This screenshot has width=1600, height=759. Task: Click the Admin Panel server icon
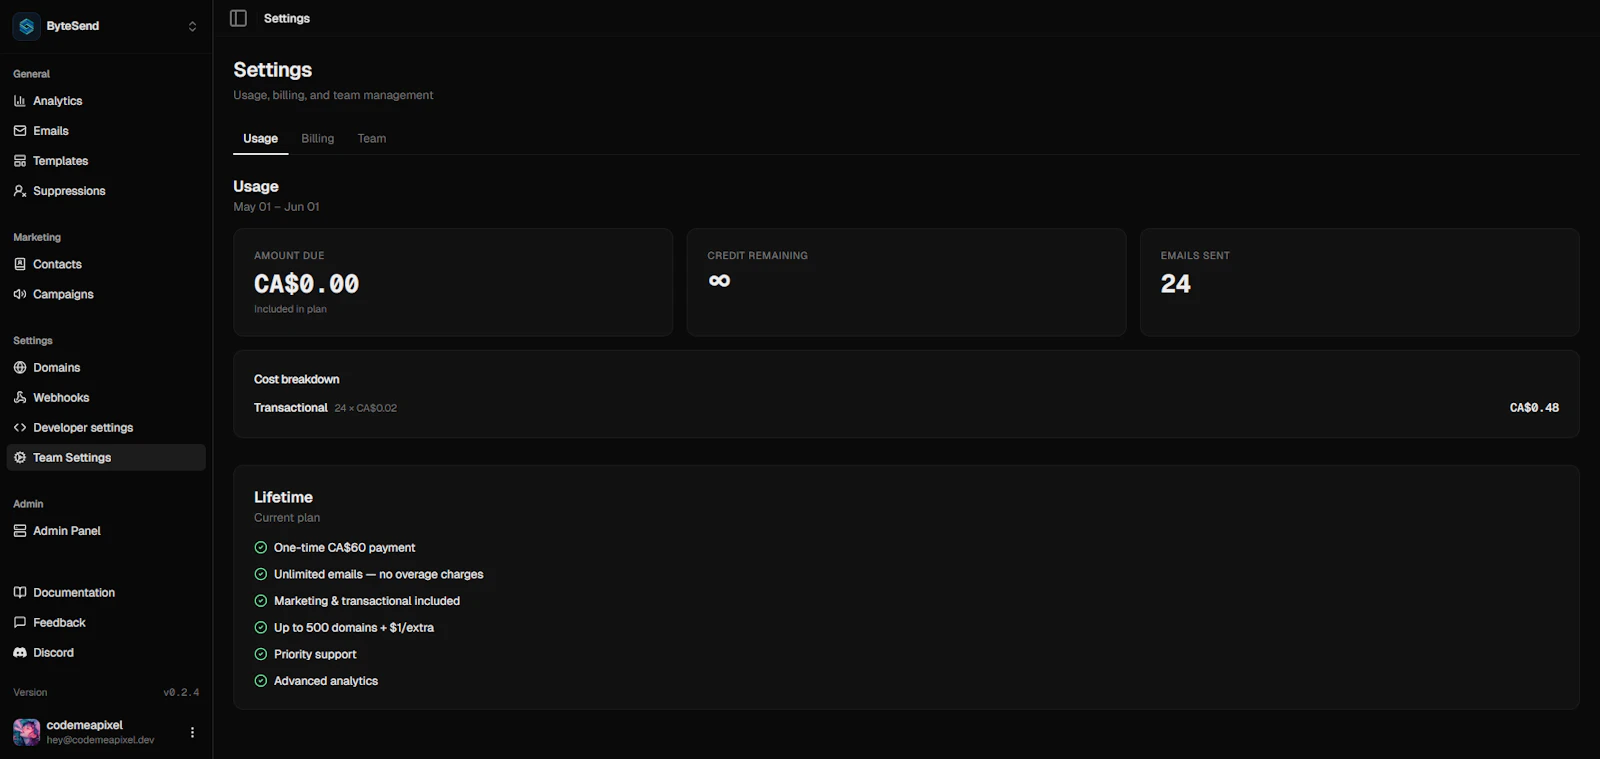tap(20, 531)
